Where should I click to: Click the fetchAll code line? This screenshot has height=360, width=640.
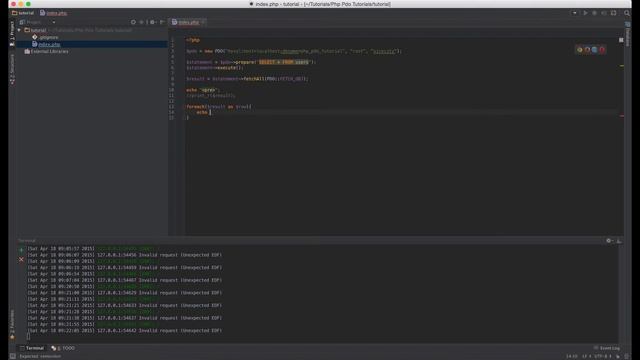click(x=247, y=79)
